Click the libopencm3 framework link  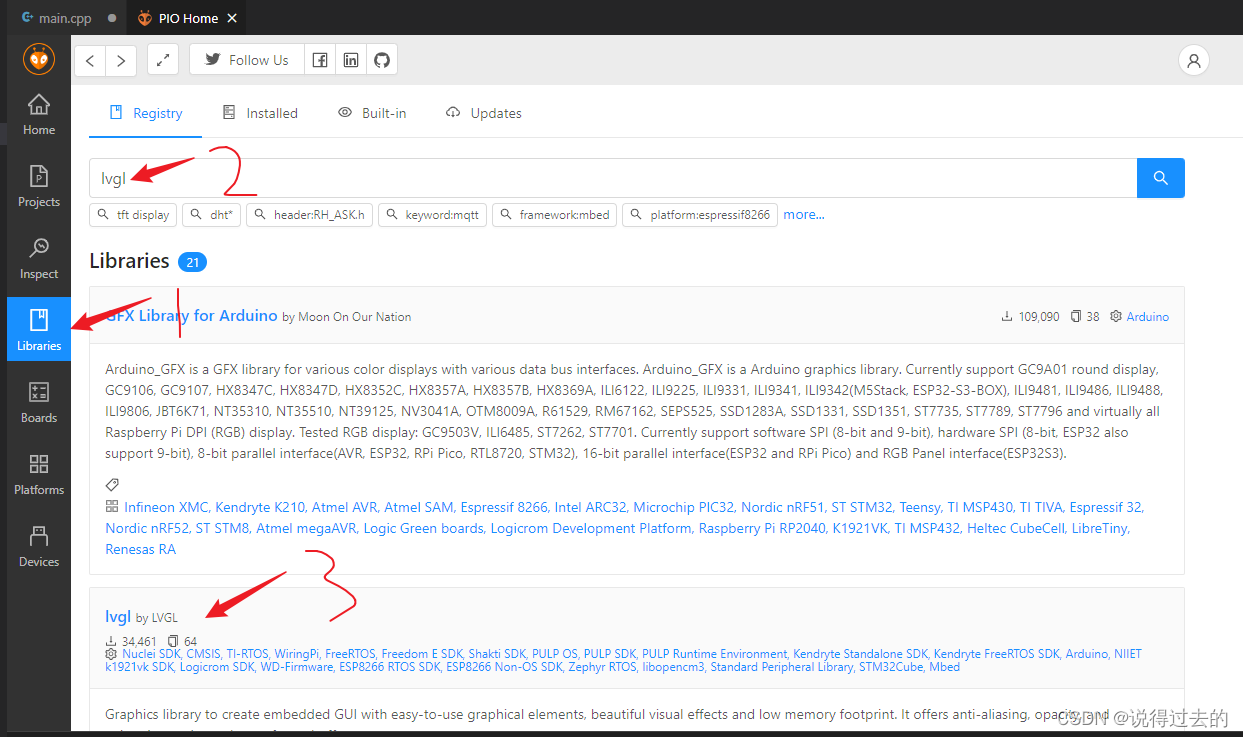[x=673, y=666]
